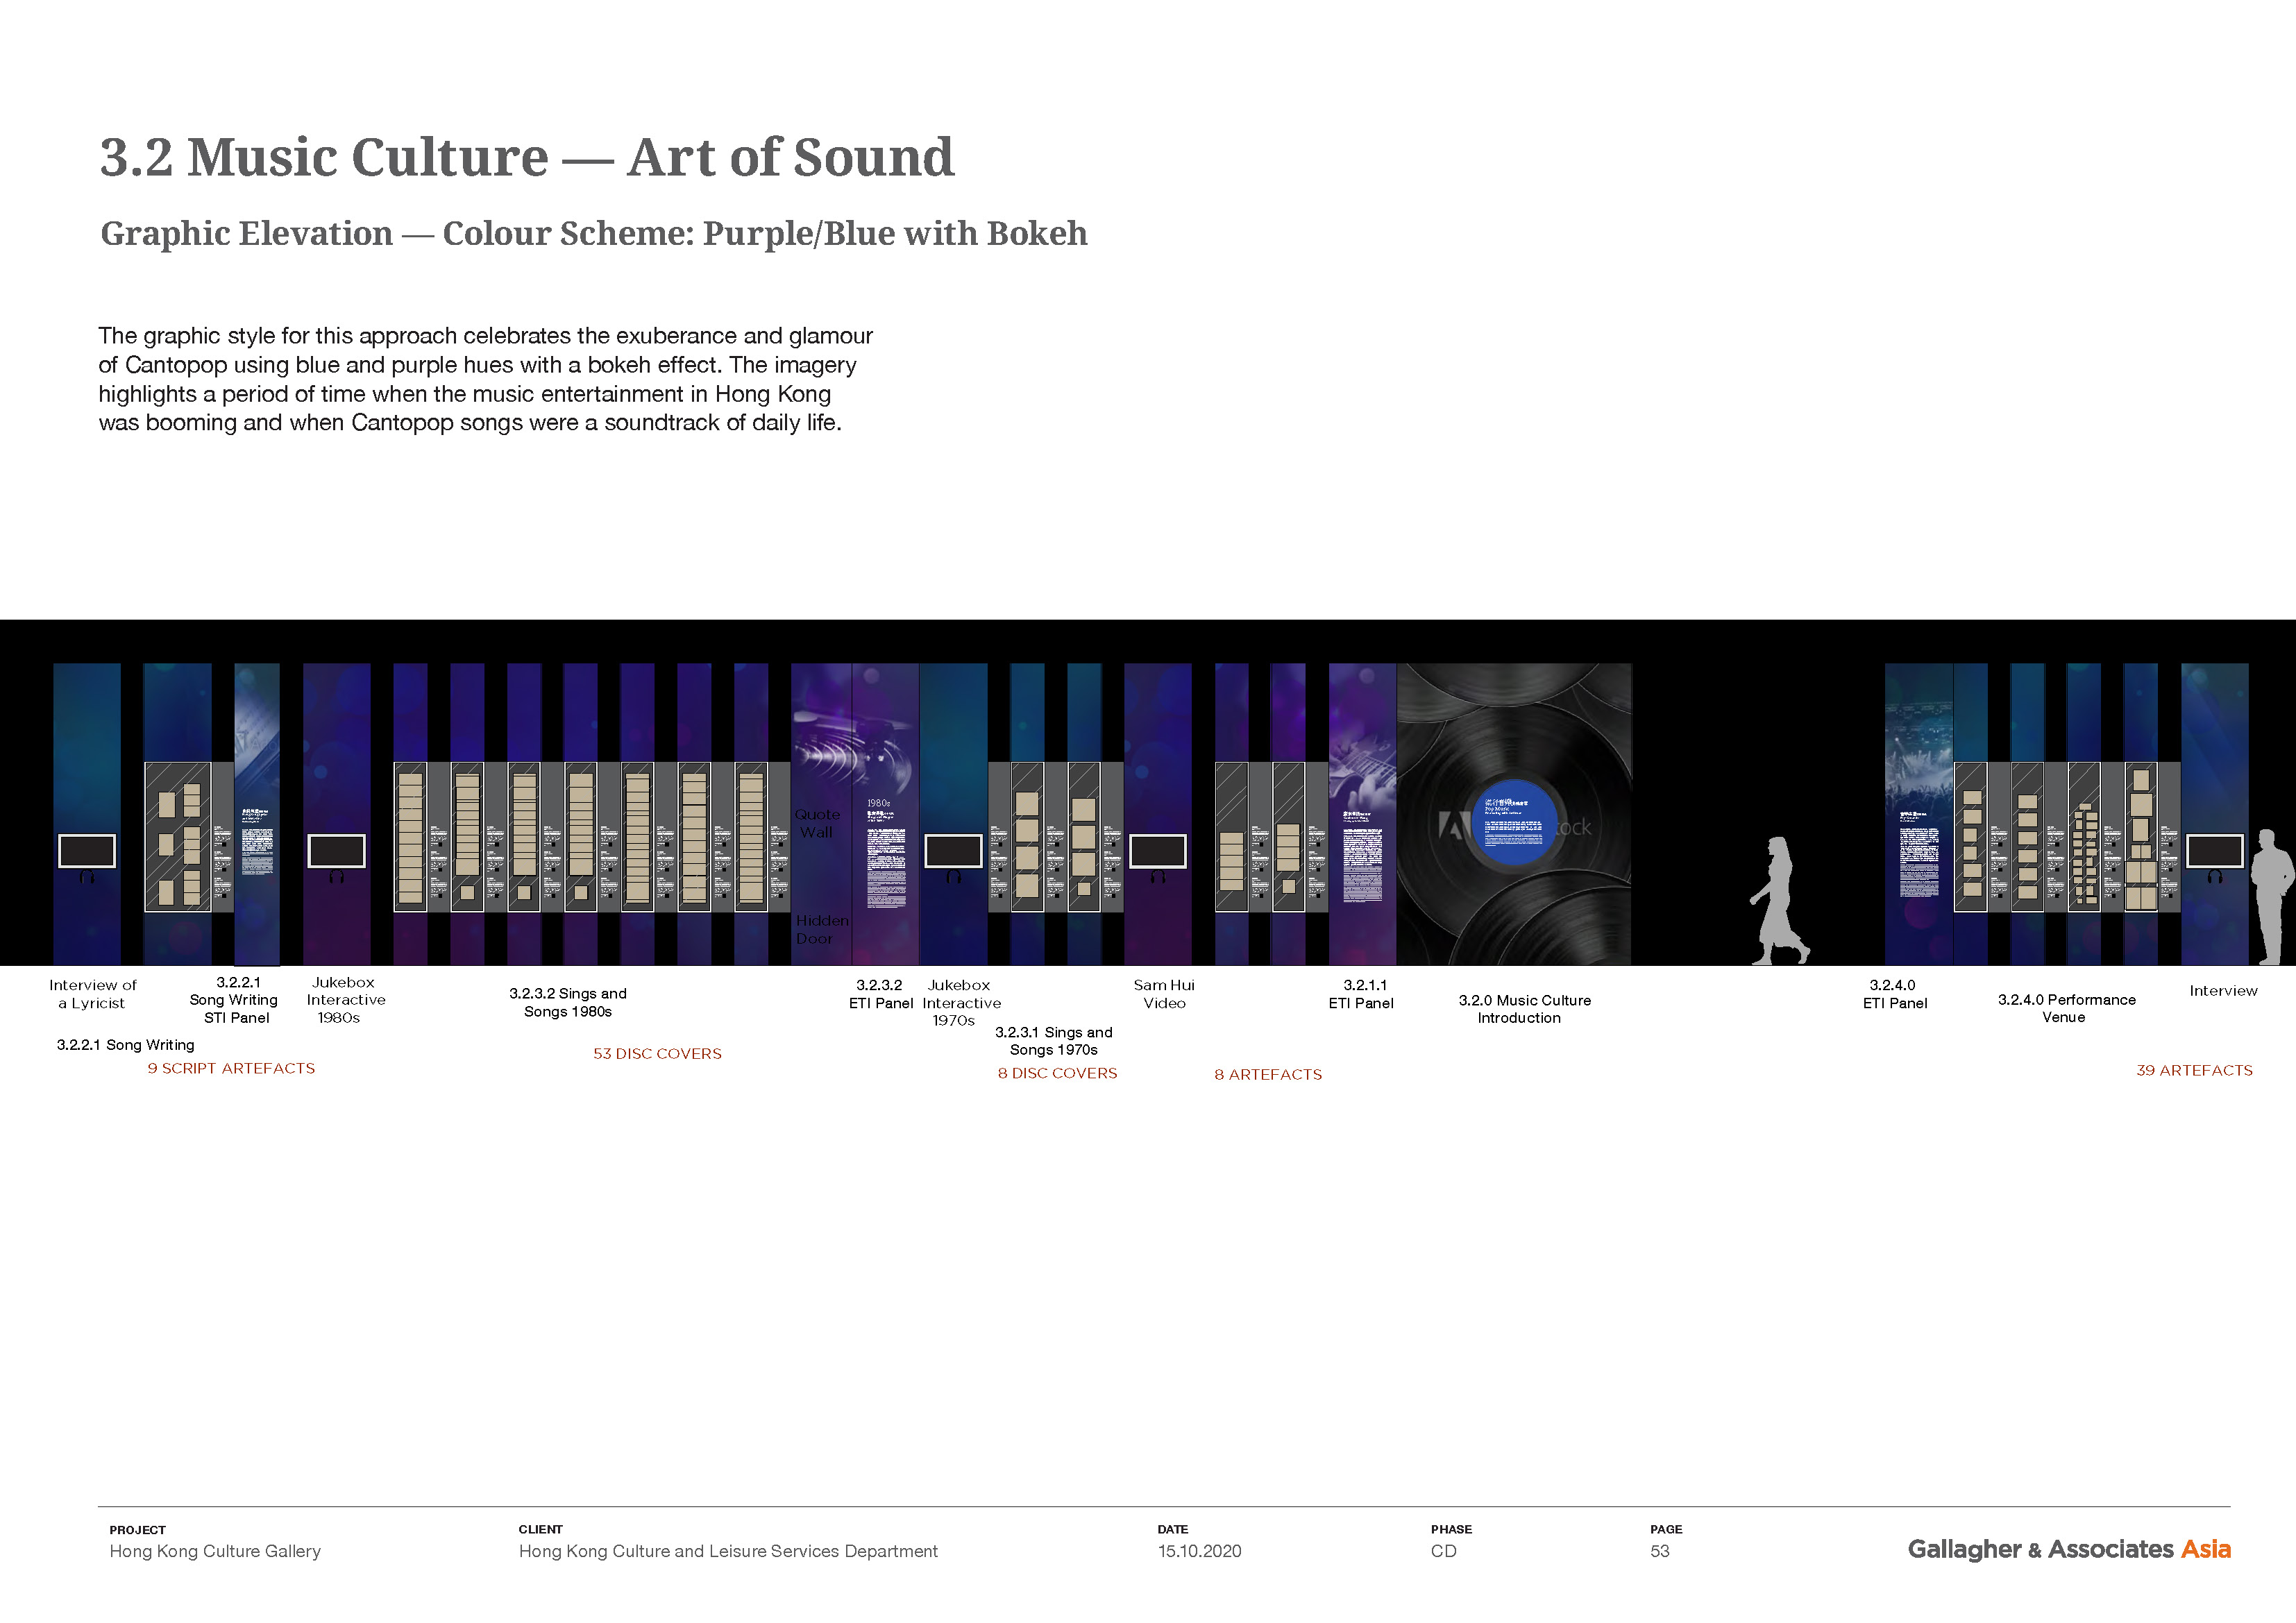The image size is (2296, 1623).
Task: Click the '39 ARTEFACTS' red caption
Action: tap(2194, 1071)
